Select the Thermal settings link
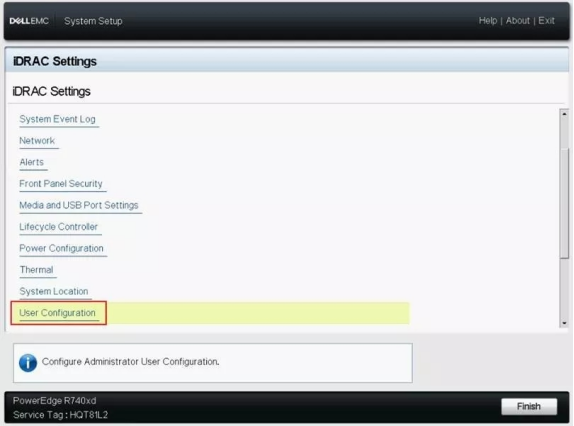Image resolution: width=574 pixels, height=426 pixels. tap(36, 270)
